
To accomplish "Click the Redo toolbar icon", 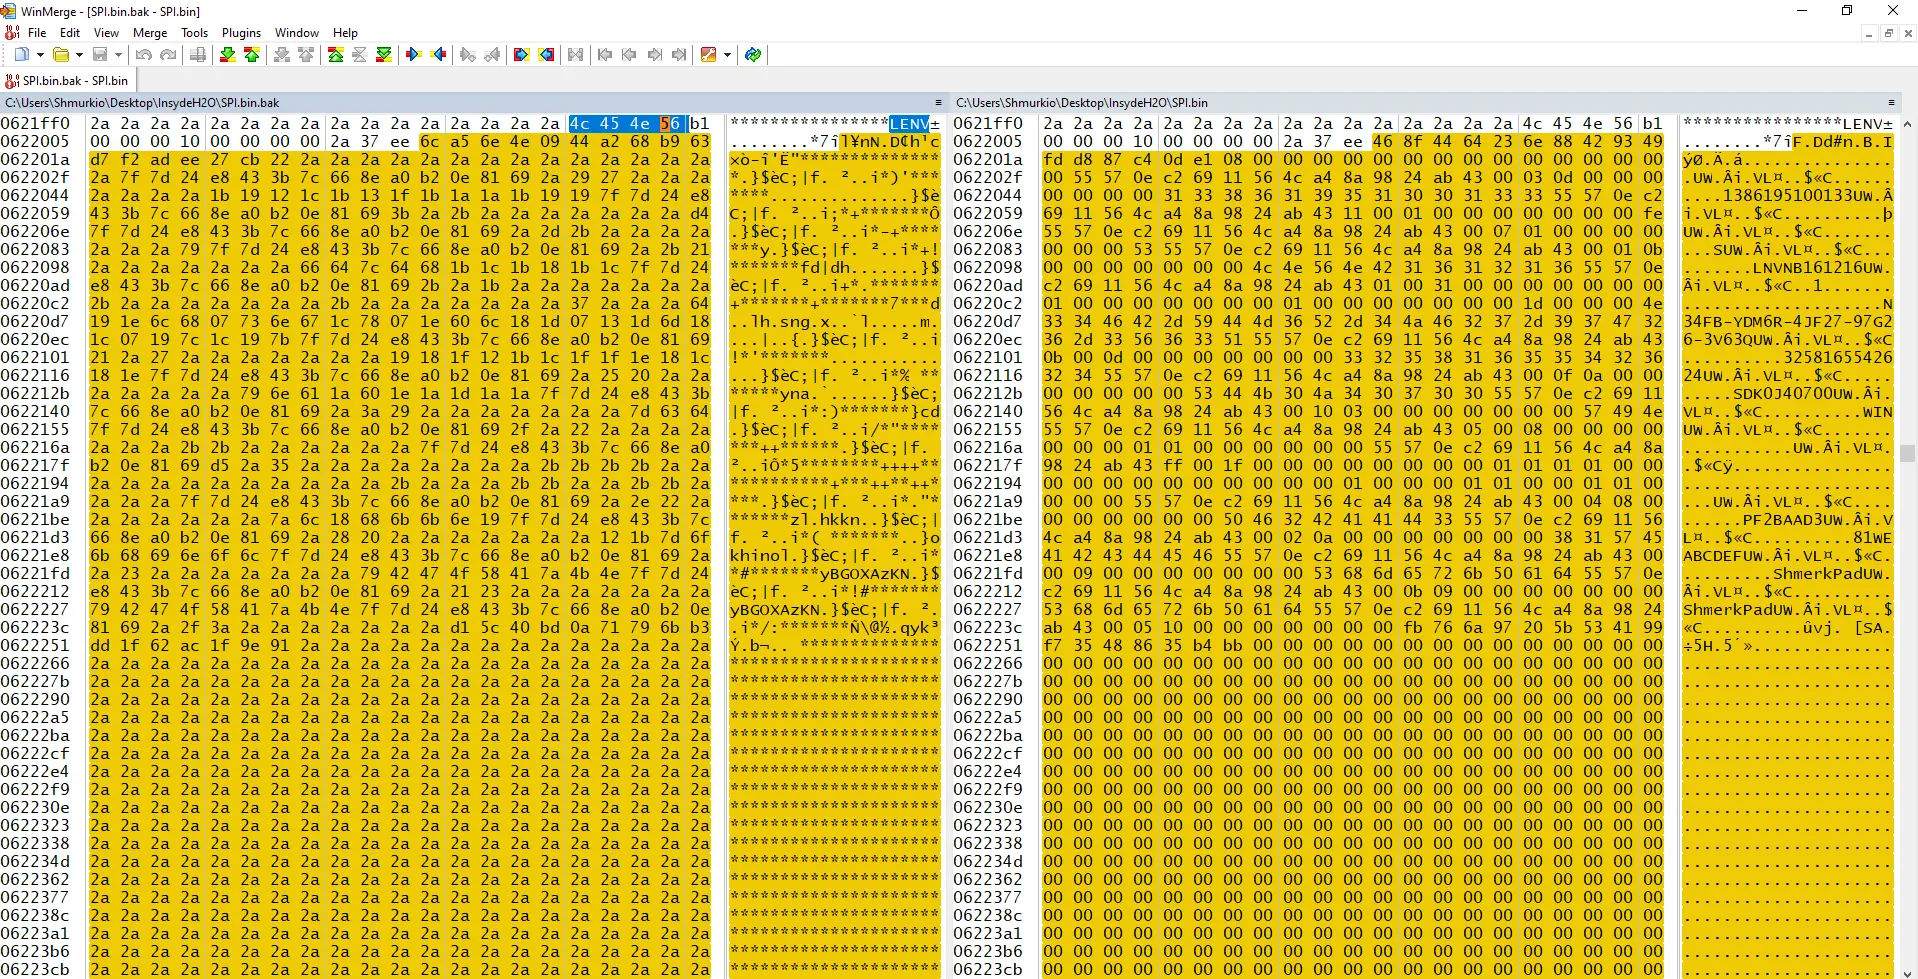I will coord(168,55).
